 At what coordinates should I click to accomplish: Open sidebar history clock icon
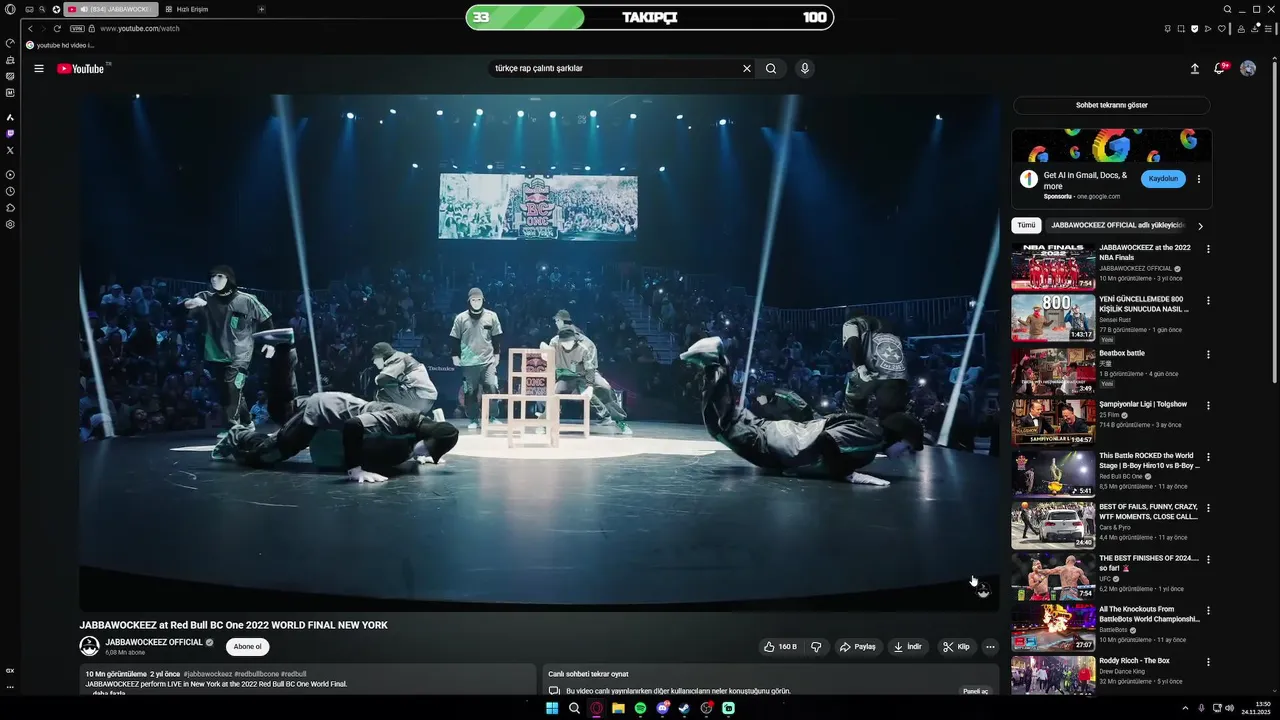[10, 191]
